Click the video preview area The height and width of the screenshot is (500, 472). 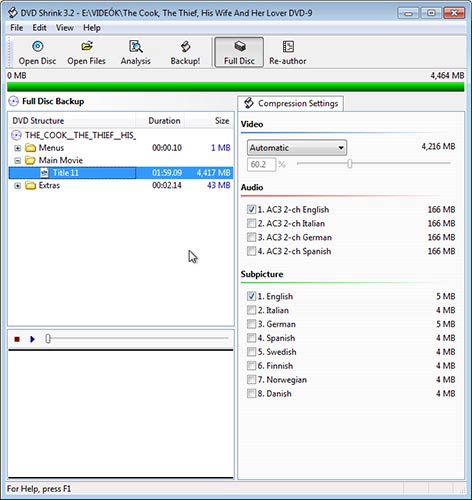click(121, 414)
